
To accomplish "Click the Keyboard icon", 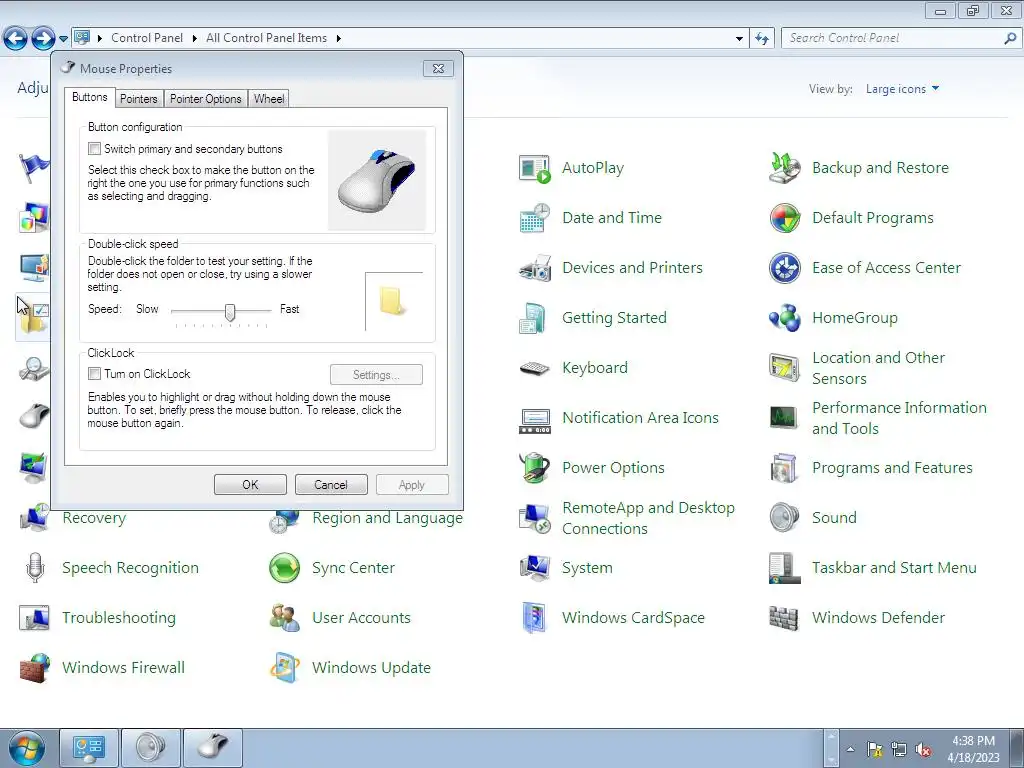I will [534, 368].
